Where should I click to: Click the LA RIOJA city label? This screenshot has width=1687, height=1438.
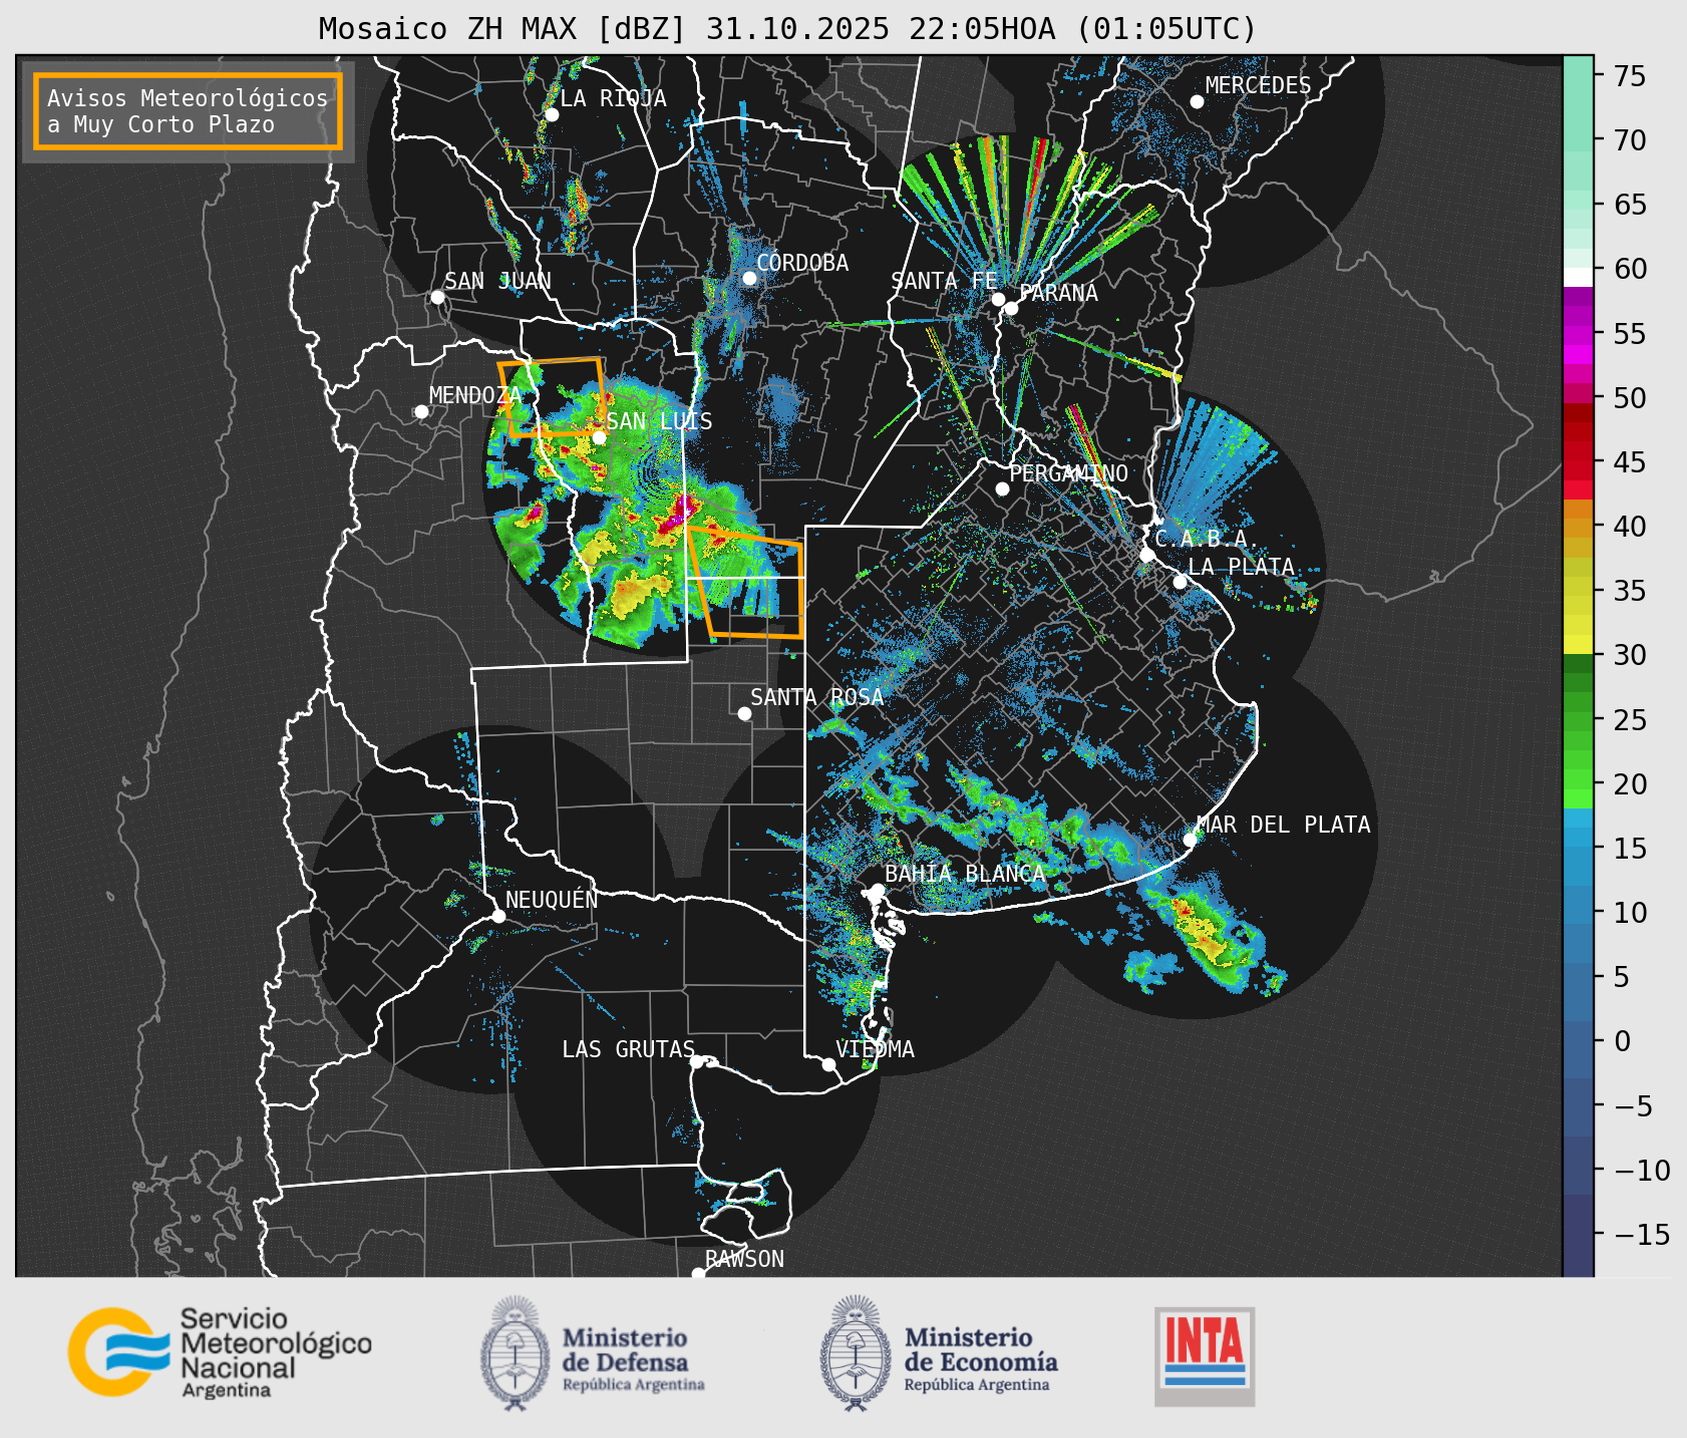pyautogui.click(x=613, y=98)
